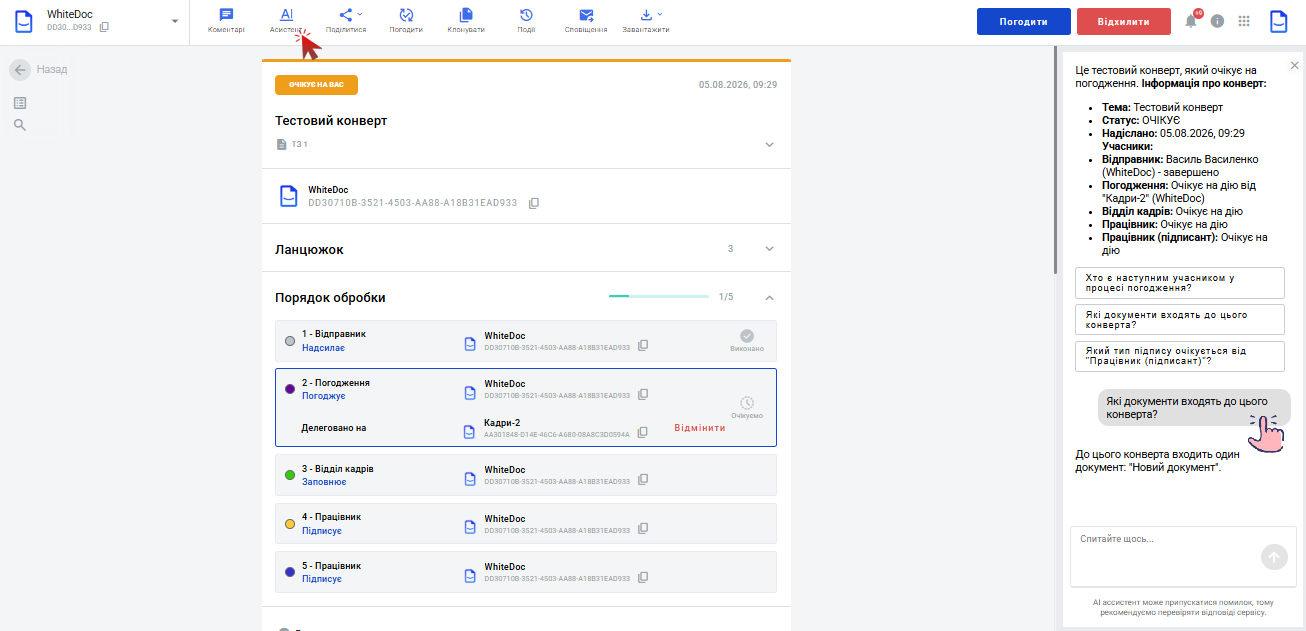1306x631 pixels.
Task: Click the Порядок обробки progress bar
Action: pyautogui.click(x=659, y=297)
